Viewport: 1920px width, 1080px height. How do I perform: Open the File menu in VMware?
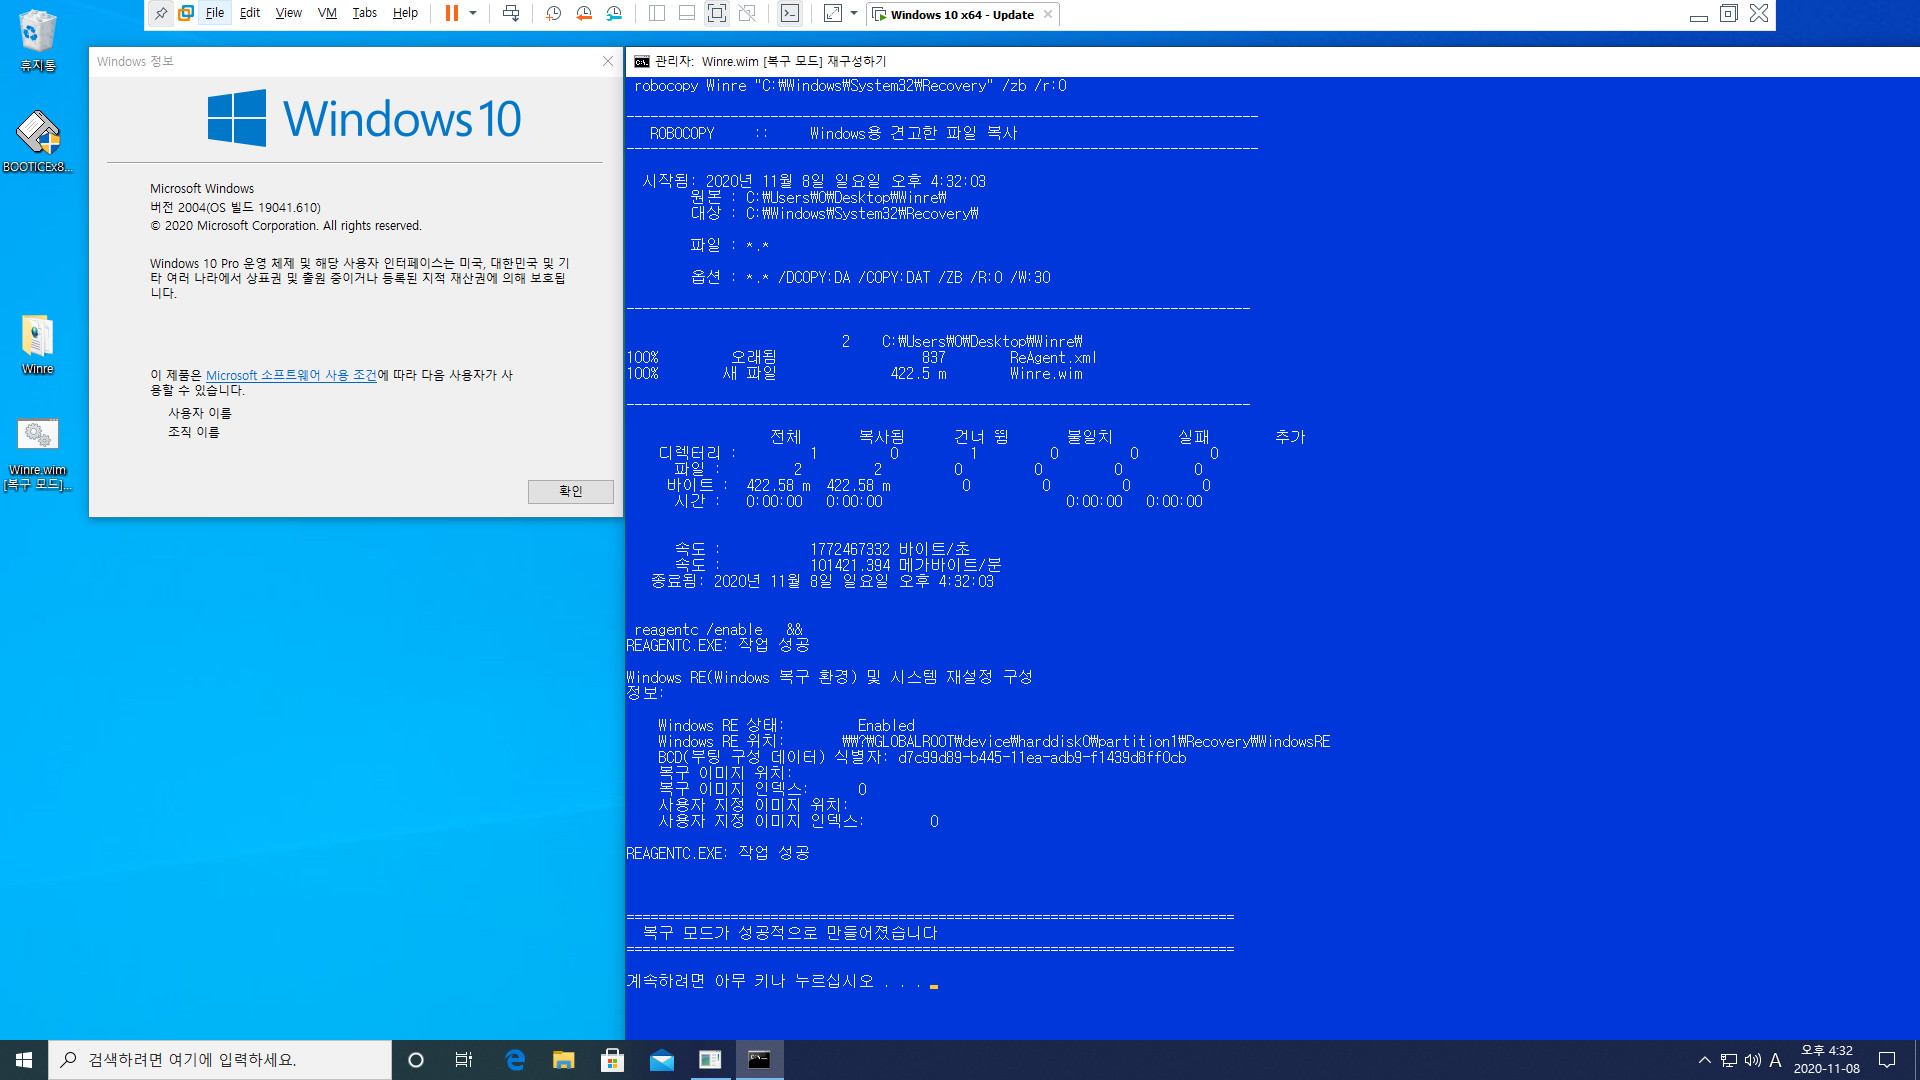[x=215, y=14]
